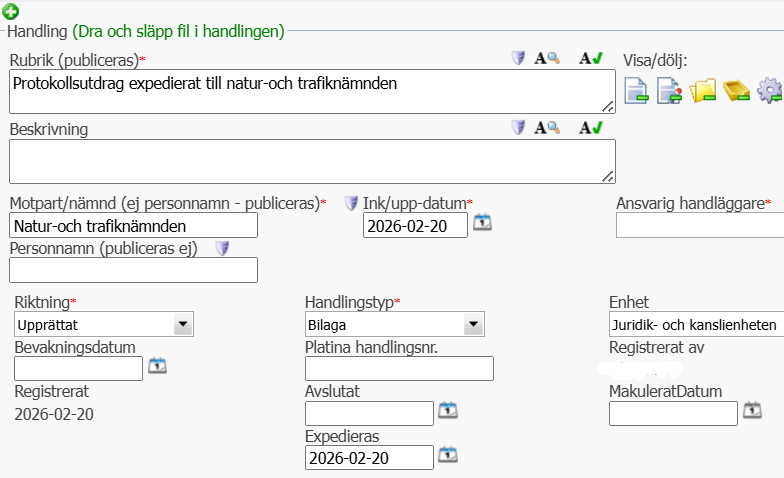Open calendar picker for Bevakningsdatum
Image resolution: width=784 pixels, height=478 pixels.
click(x=157, y=366)
